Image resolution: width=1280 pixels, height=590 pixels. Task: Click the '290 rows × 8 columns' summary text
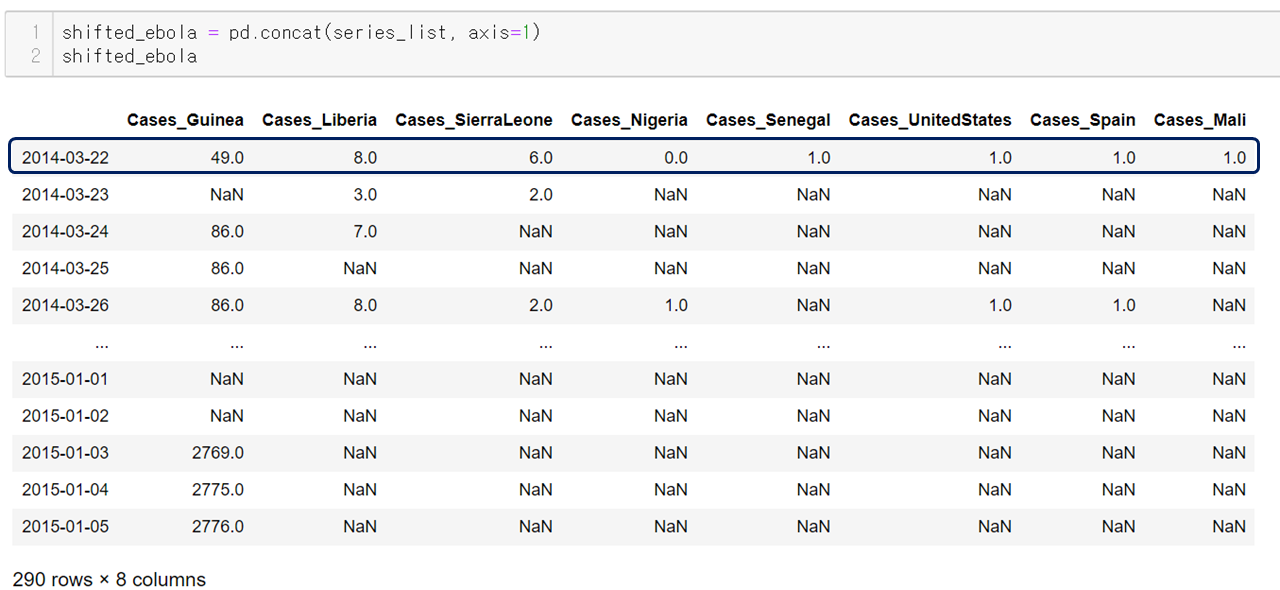pyautogui.click(x=109, y=580)
